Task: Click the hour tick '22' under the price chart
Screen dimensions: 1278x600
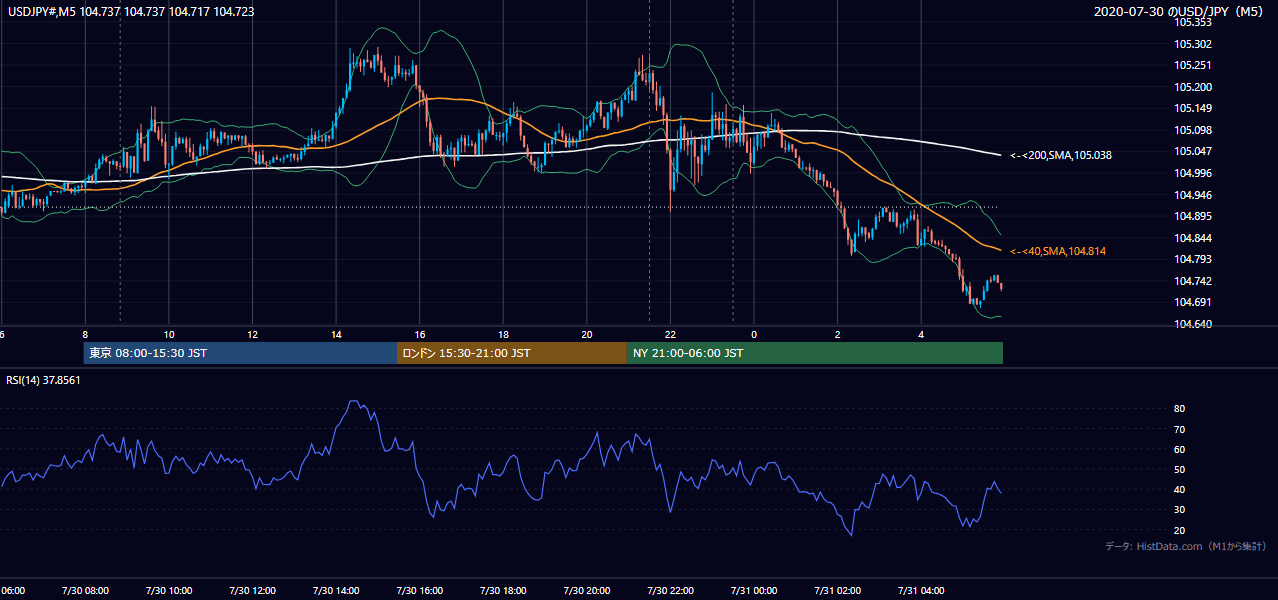Action: click(670, 334)
